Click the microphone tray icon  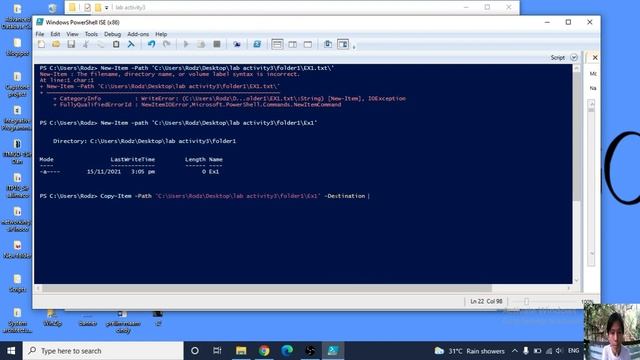click(x=526, y=351)
